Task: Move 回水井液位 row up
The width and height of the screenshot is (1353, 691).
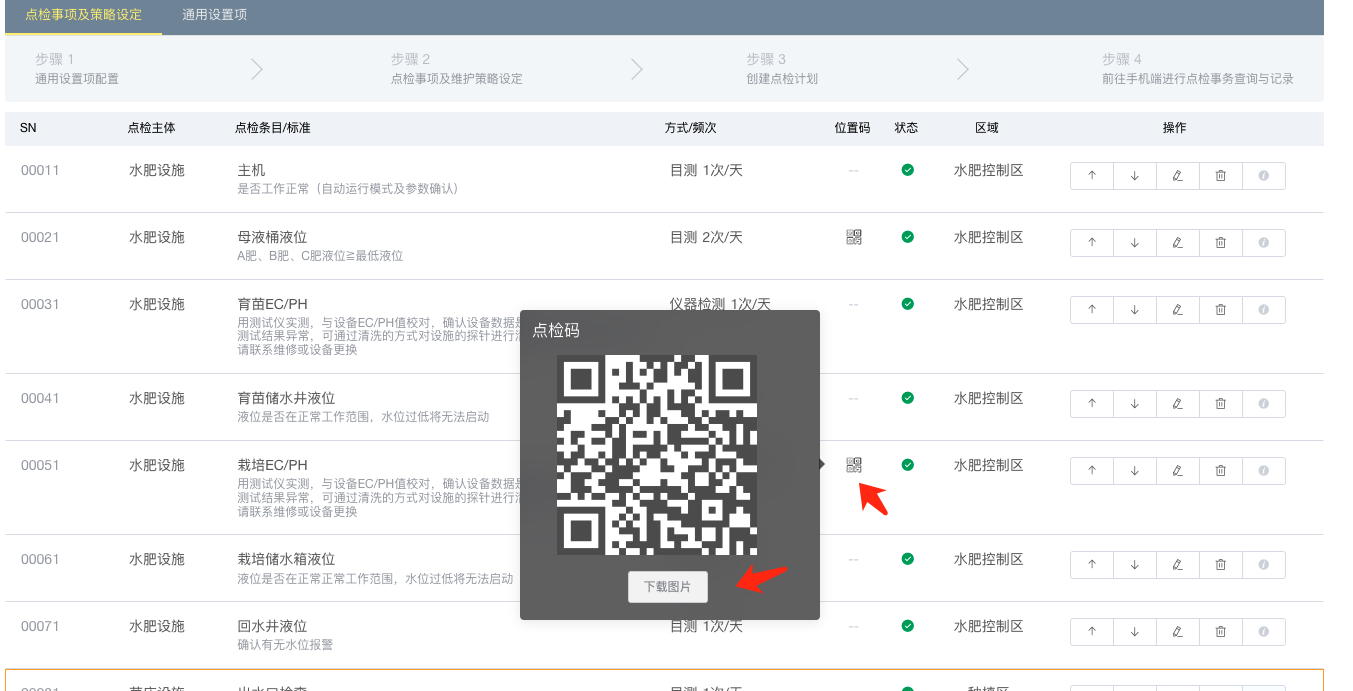Action: [x=1092, y=632]
